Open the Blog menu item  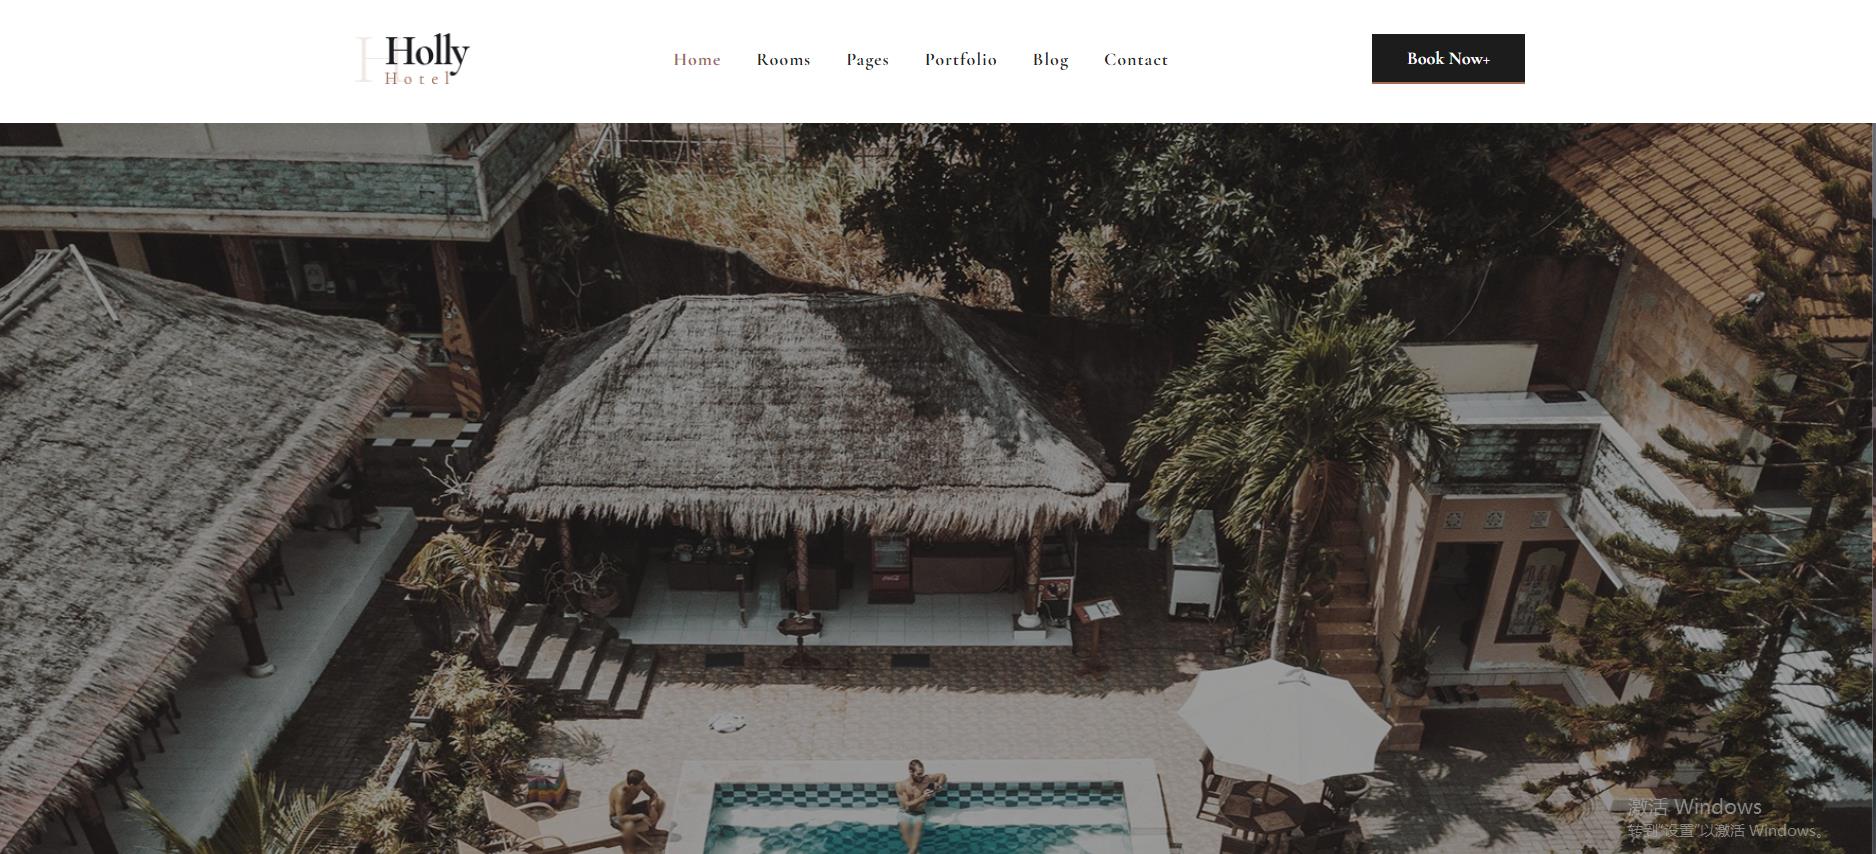coord(1050,60)
